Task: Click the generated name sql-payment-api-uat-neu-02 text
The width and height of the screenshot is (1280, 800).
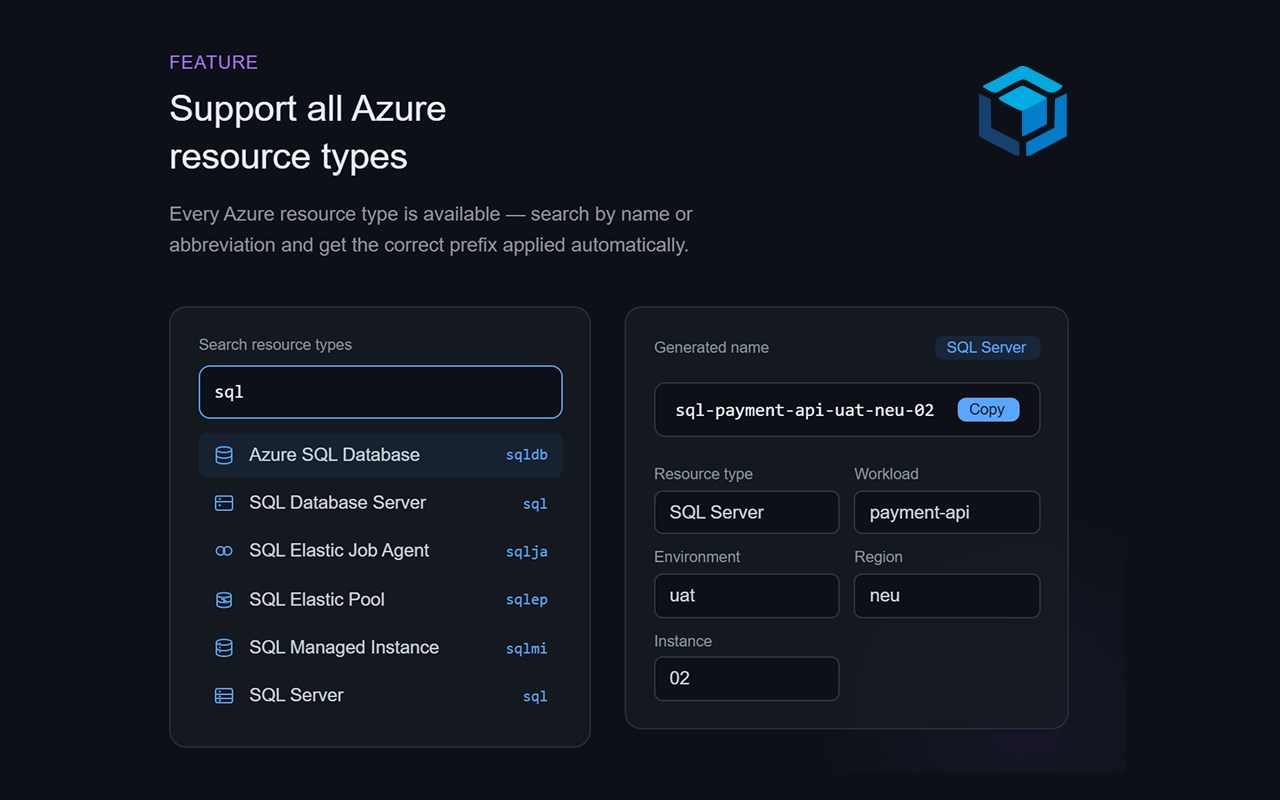Action: (804, 410)
